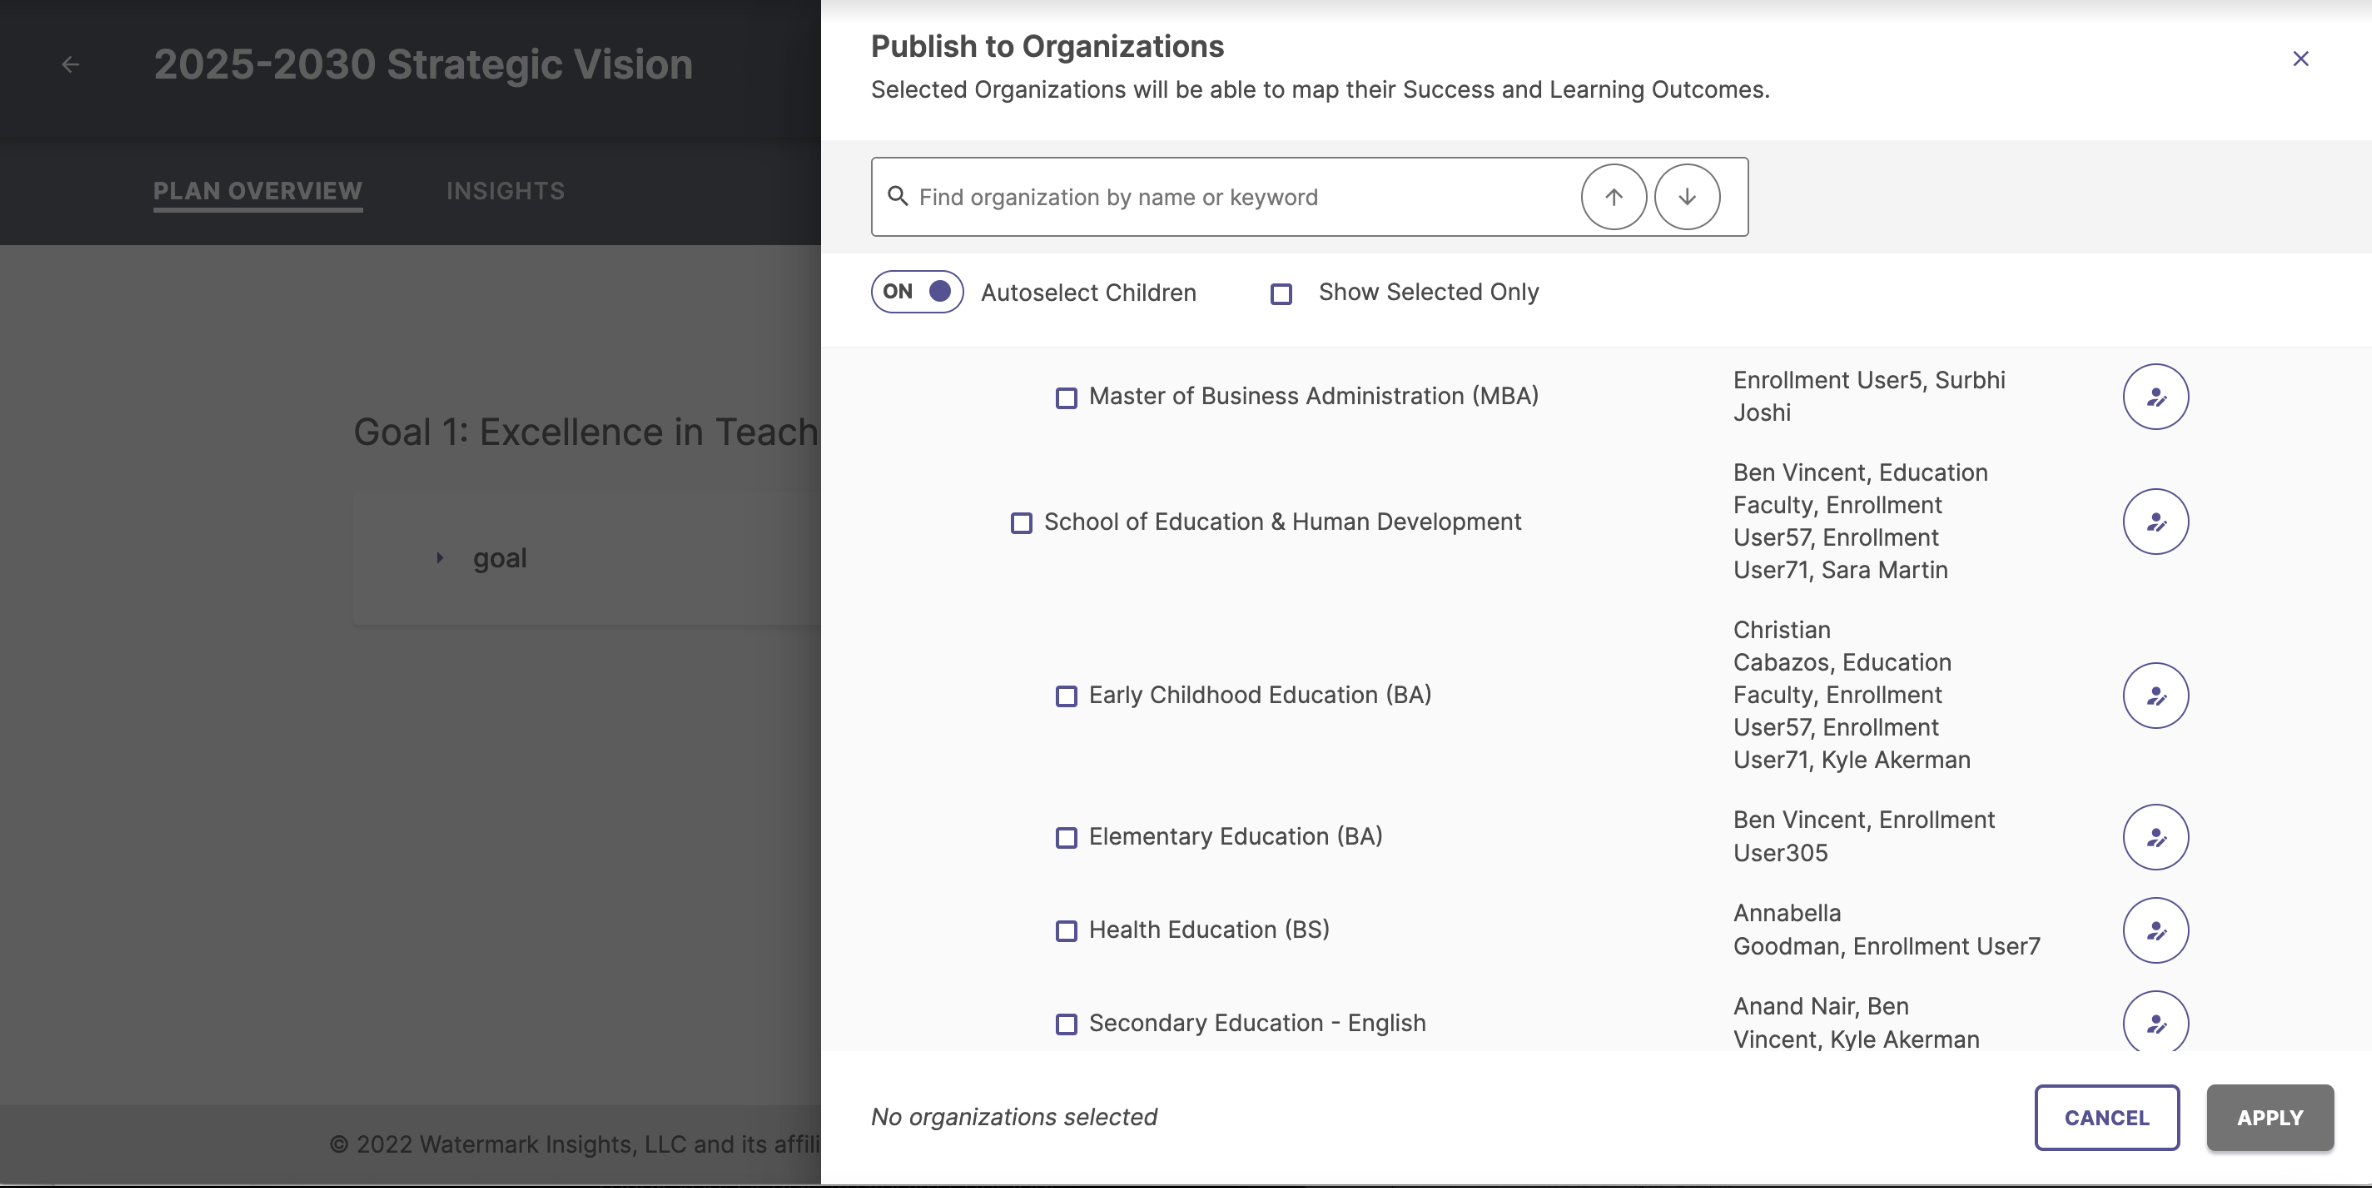2372x1188 pixels.
Task: Edit users for Health Education (BS)
Action: 2155,931
